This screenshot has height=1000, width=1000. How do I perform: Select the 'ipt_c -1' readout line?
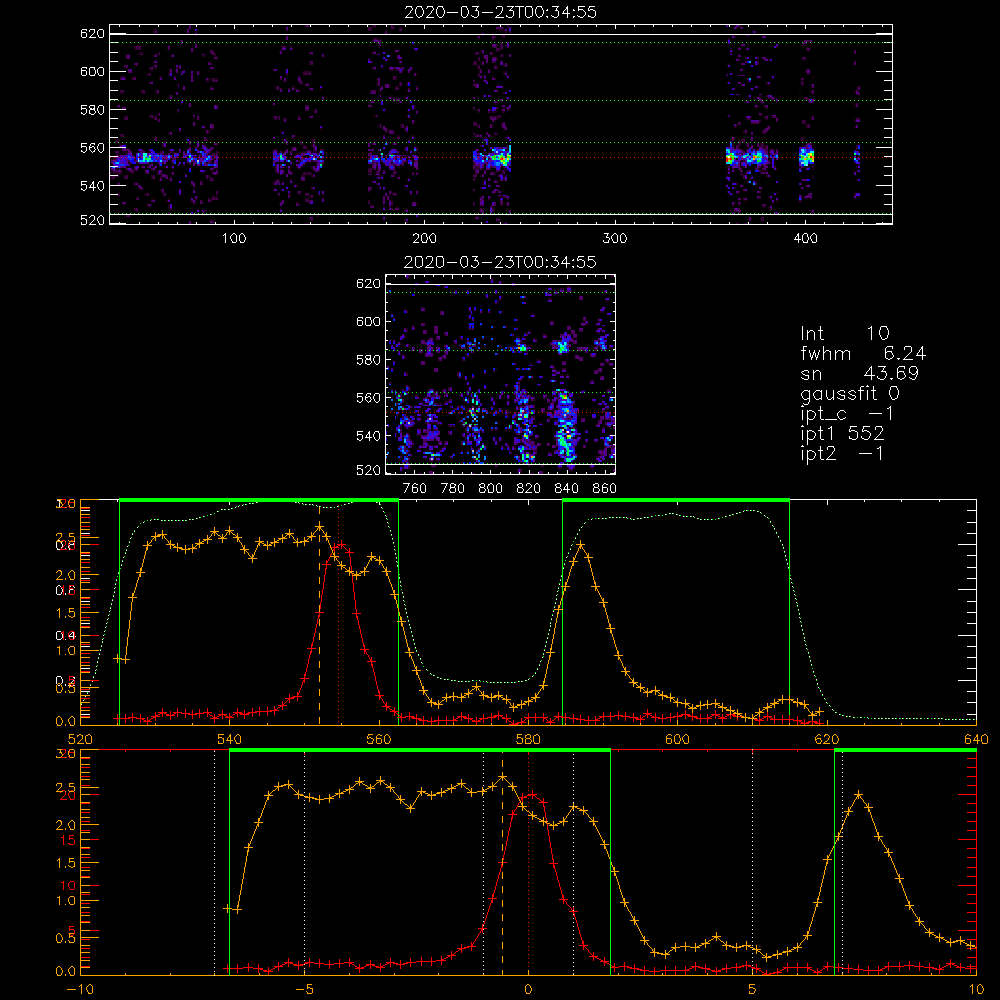point(847,414)
